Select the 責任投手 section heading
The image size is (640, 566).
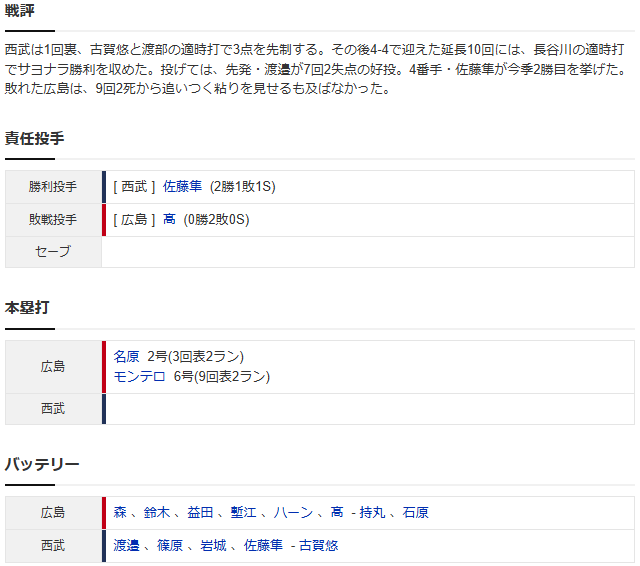coord(34,138)
